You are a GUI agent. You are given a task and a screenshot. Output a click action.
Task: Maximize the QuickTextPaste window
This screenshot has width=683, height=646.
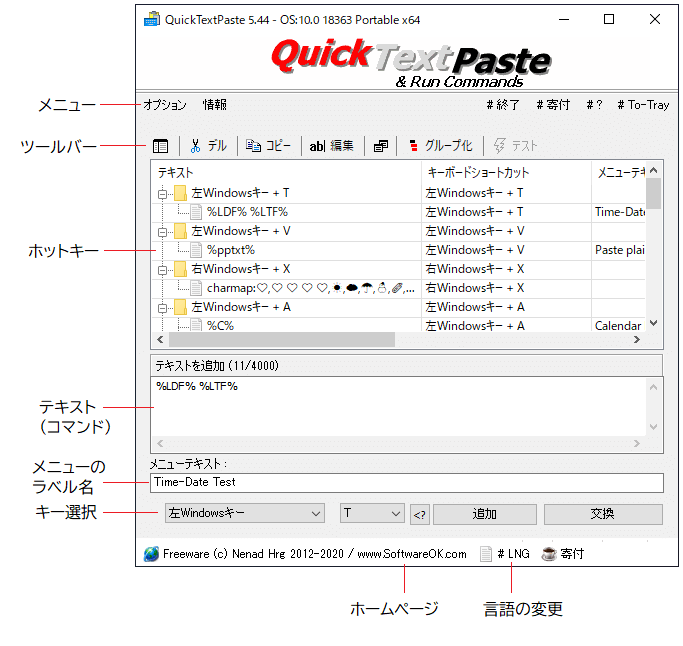tap(609, 20)
